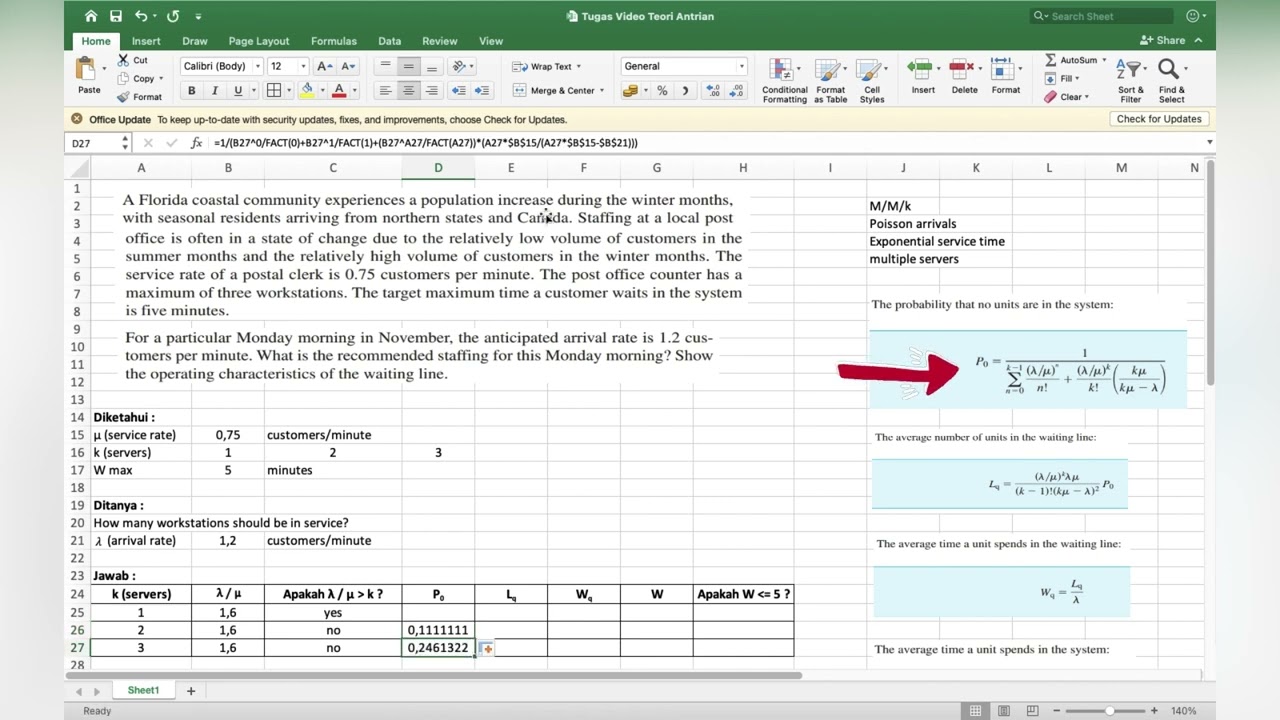Toggle Wrap Text
Screen dimensions: 1280x720
pyautogui.click(x=546, y=66)
